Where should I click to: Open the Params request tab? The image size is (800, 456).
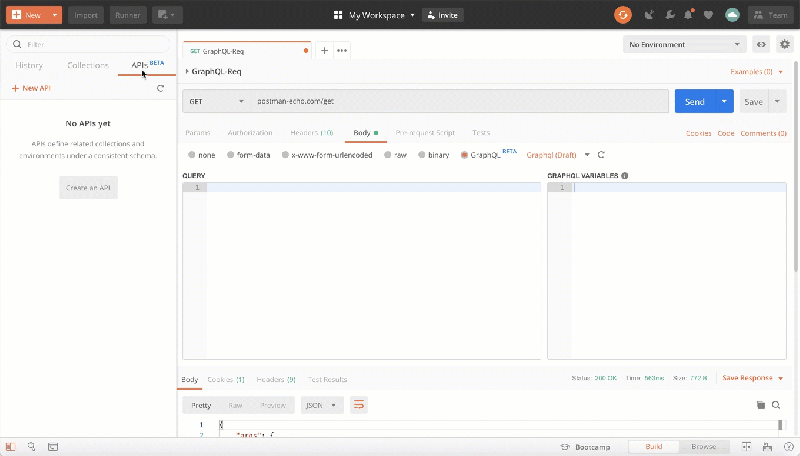pyautogui.click(x=197, y=133)
